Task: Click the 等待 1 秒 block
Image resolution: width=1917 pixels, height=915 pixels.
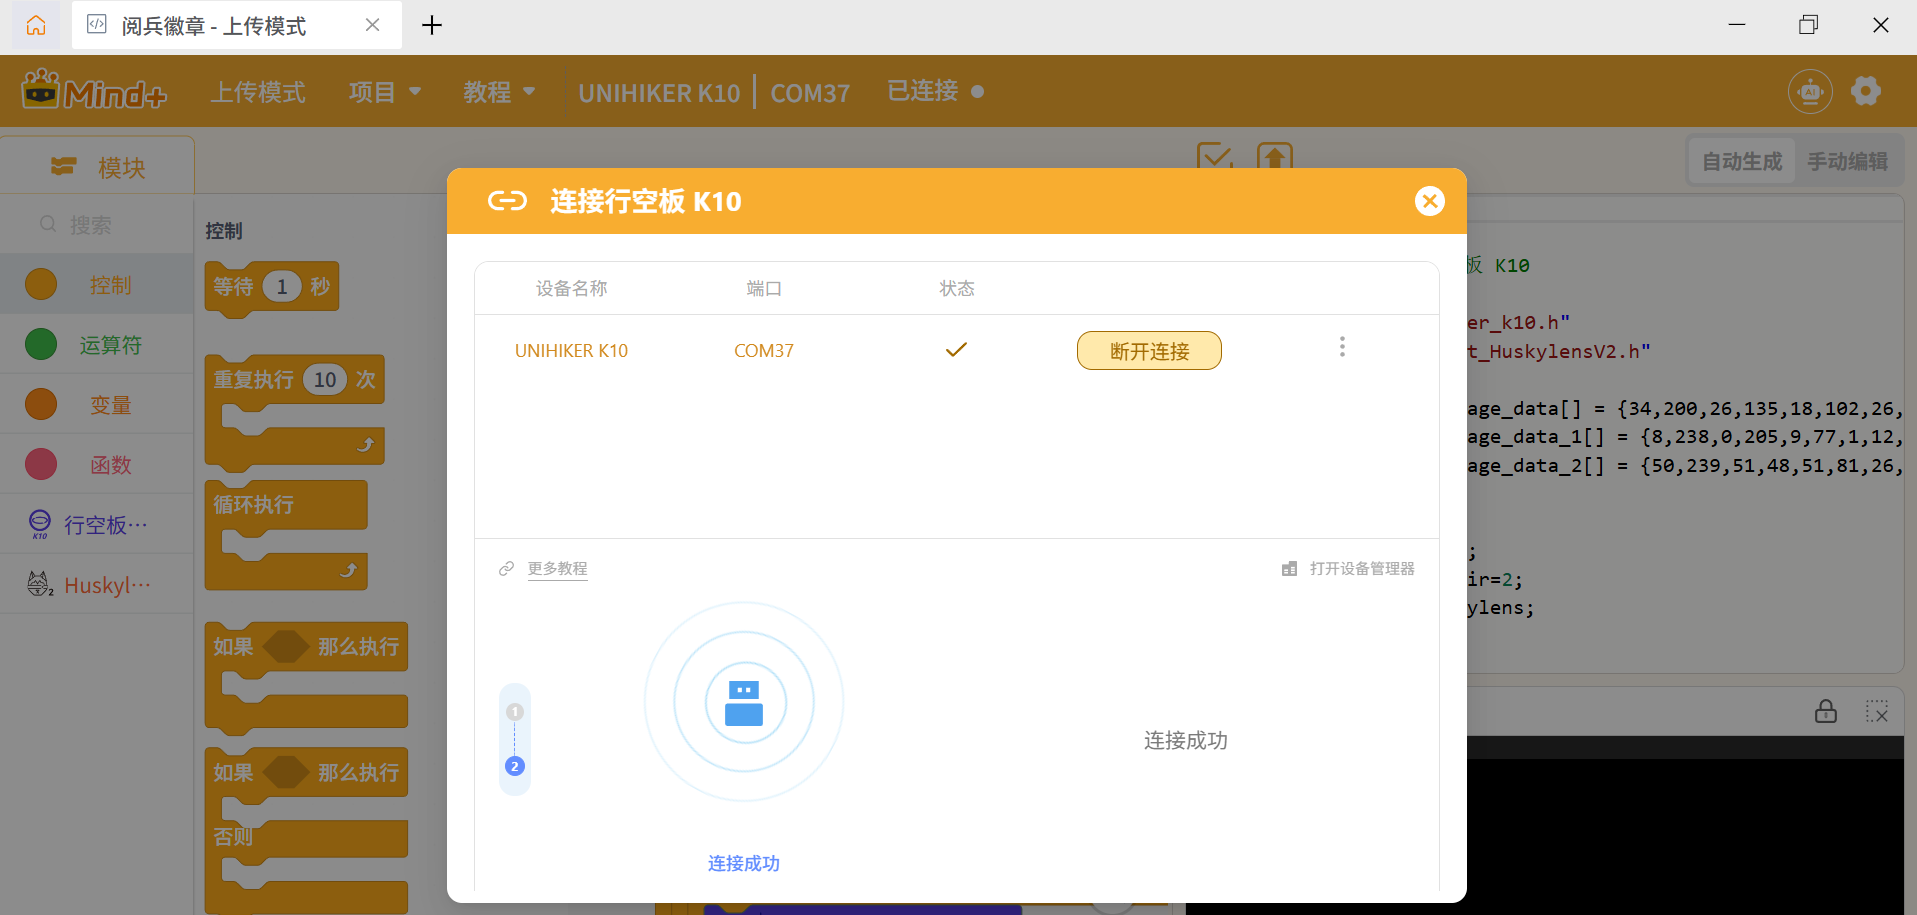Action: (x=272, y=288)
